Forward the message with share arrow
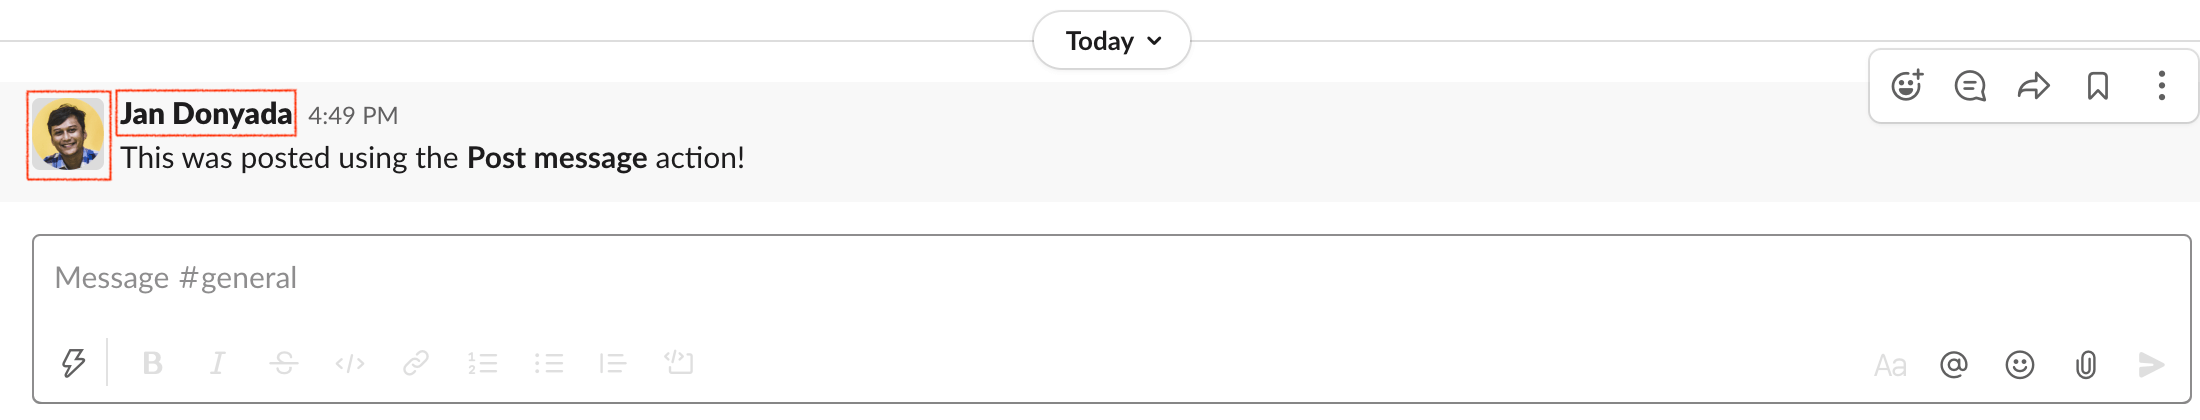This screenshot has width=2200, height=420. (x=2034, y=86)
